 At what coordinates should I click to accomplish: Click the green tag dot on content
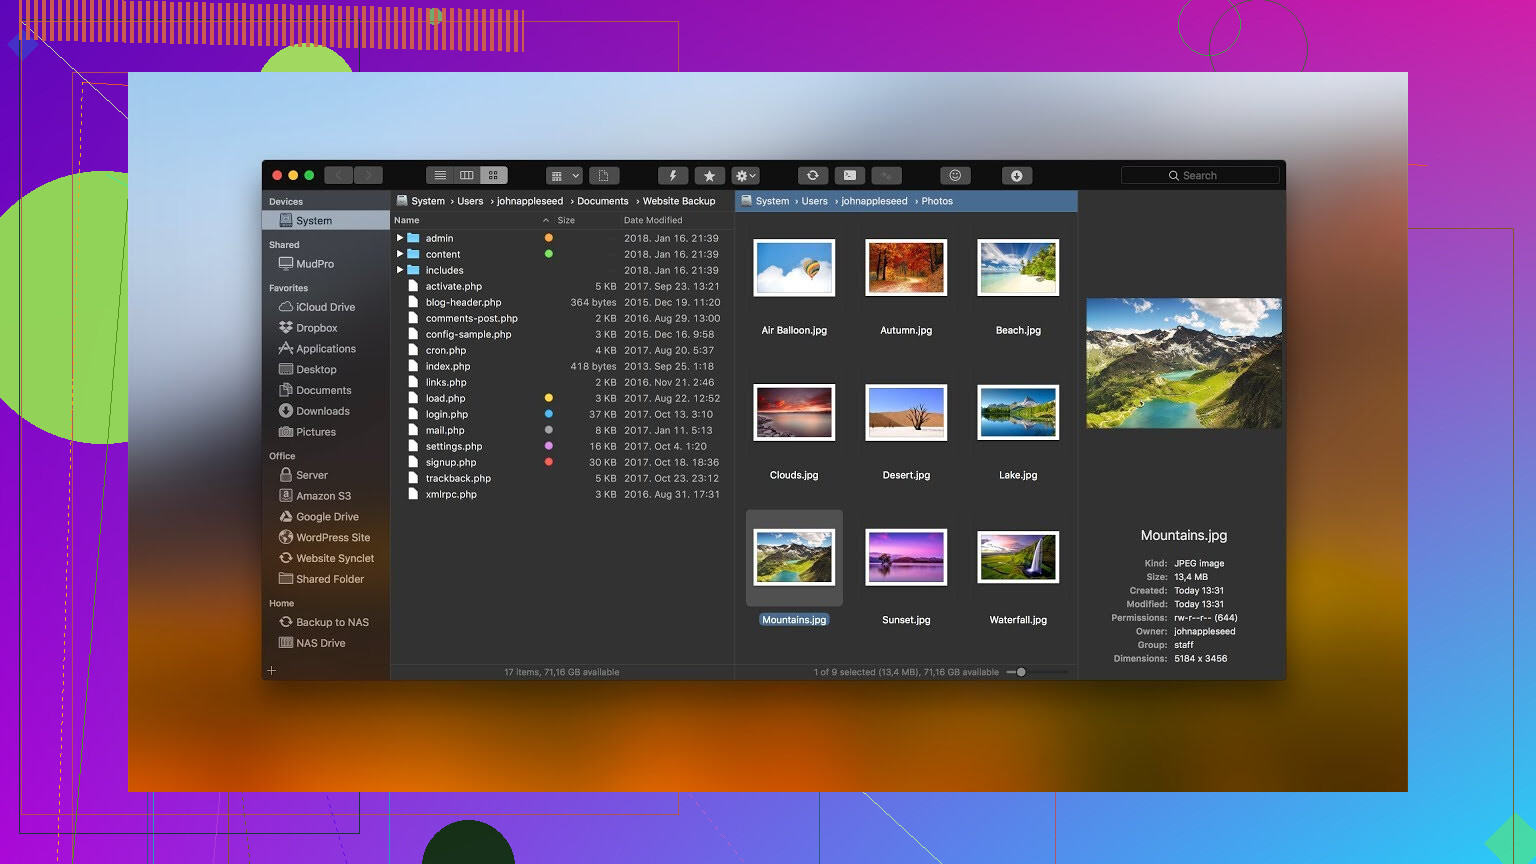[x=548, y=254]
